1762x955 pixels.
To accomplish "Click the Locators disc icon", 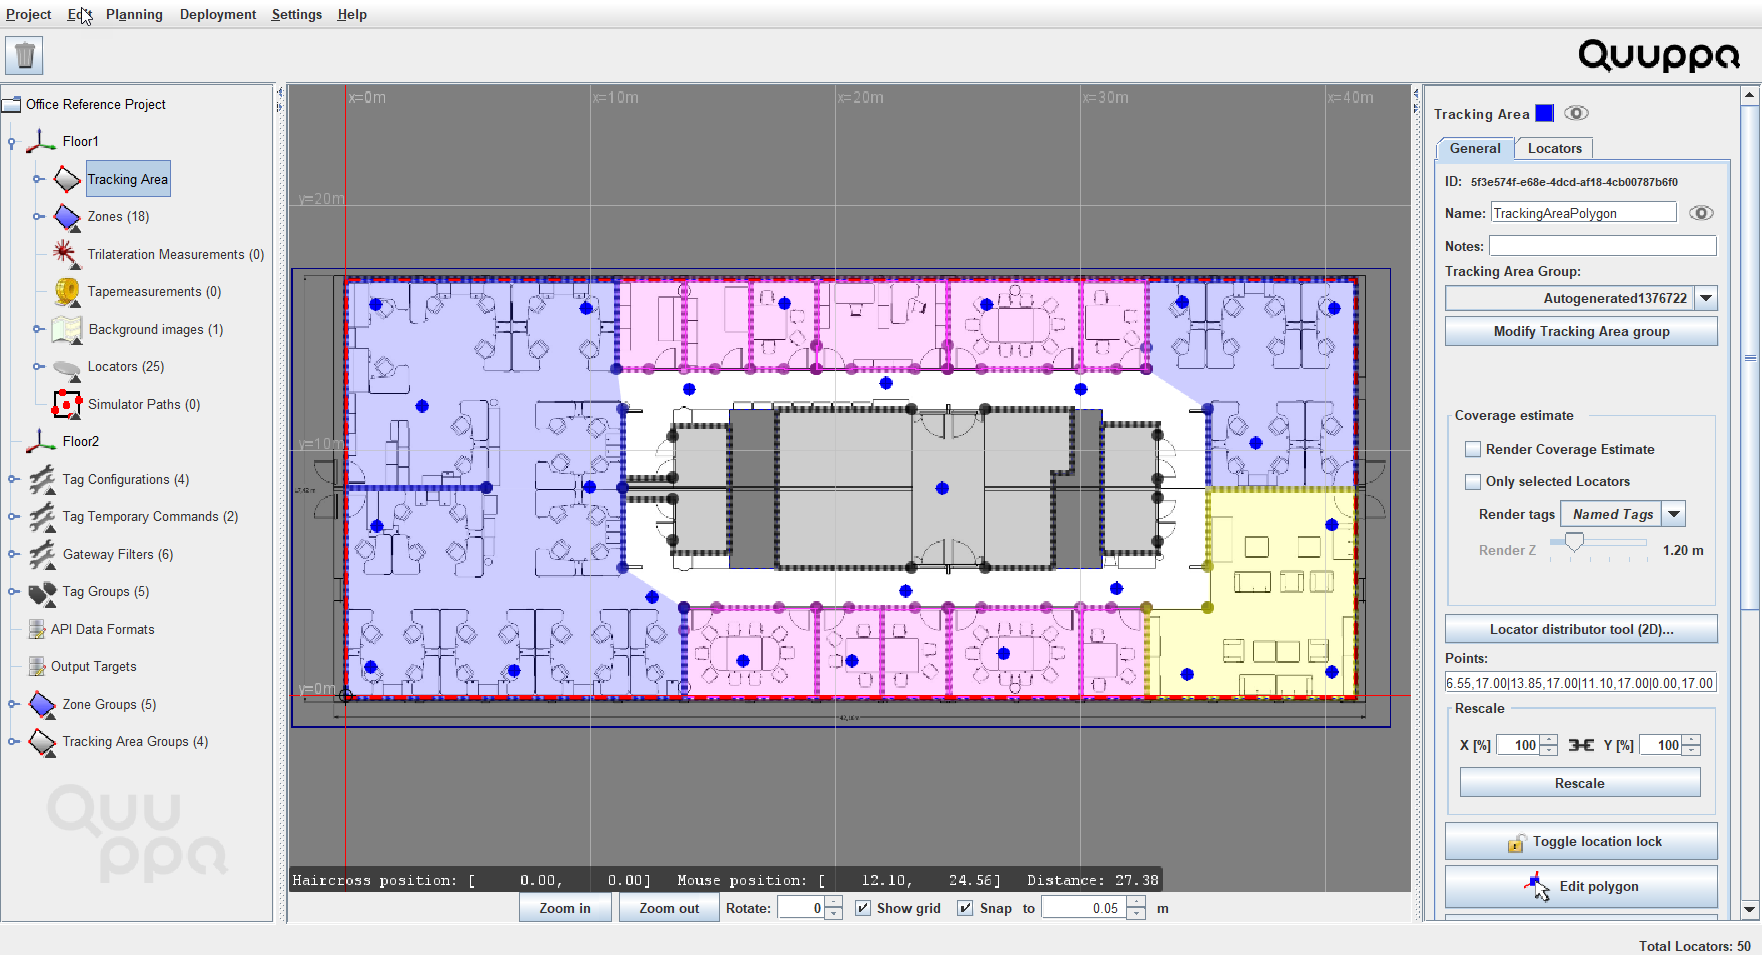I will (67, 368).
